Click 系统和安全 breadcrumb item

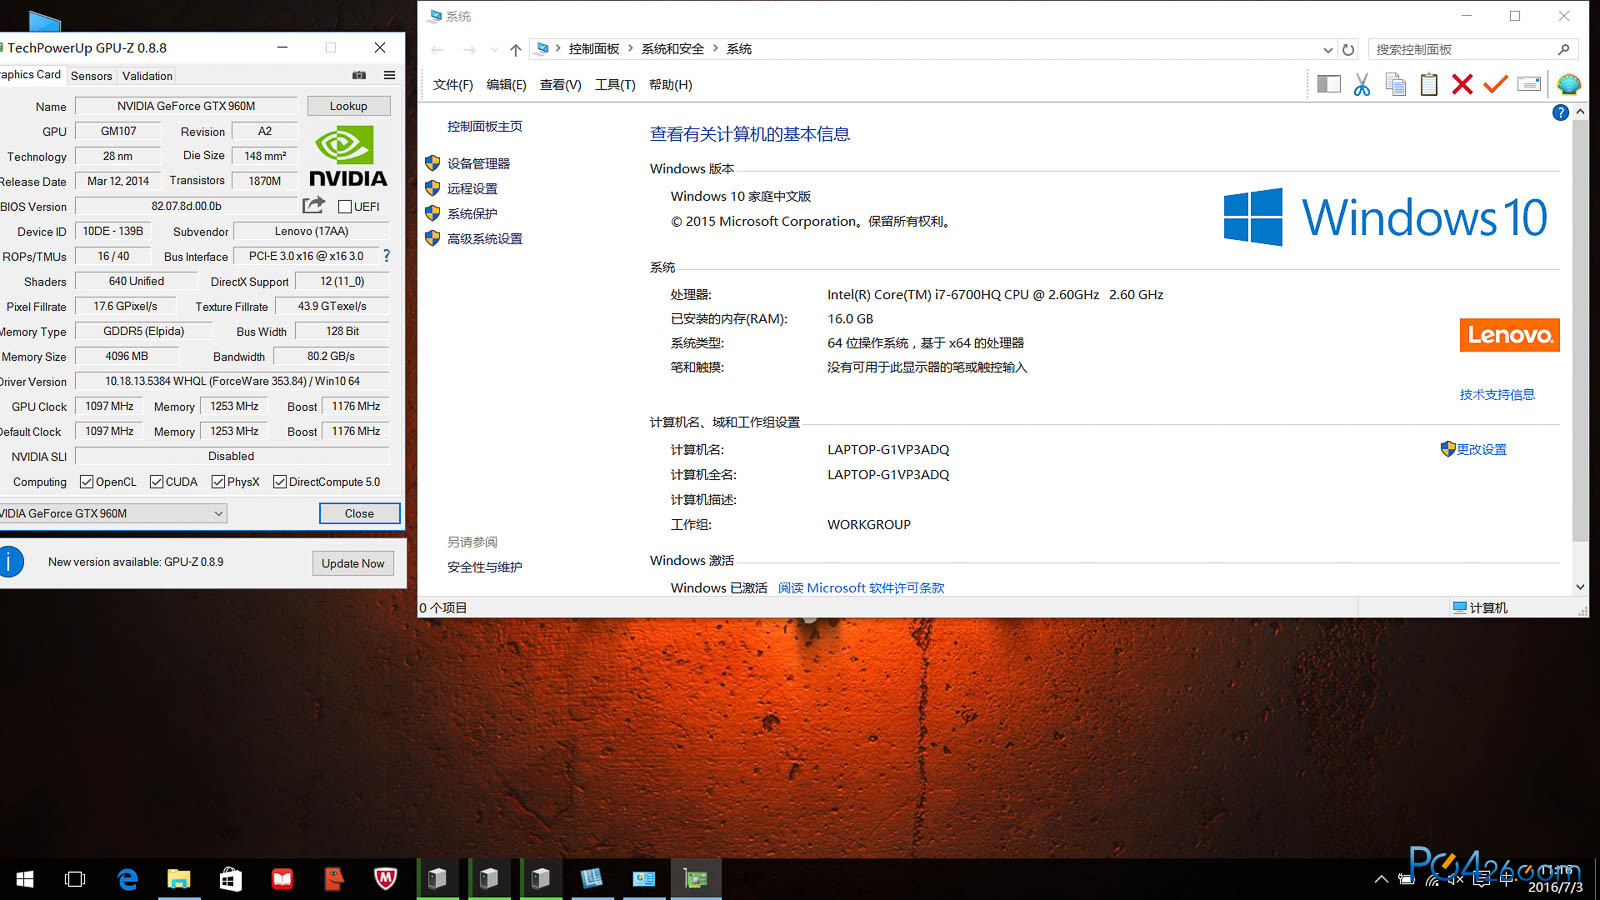tap(672, 49)
